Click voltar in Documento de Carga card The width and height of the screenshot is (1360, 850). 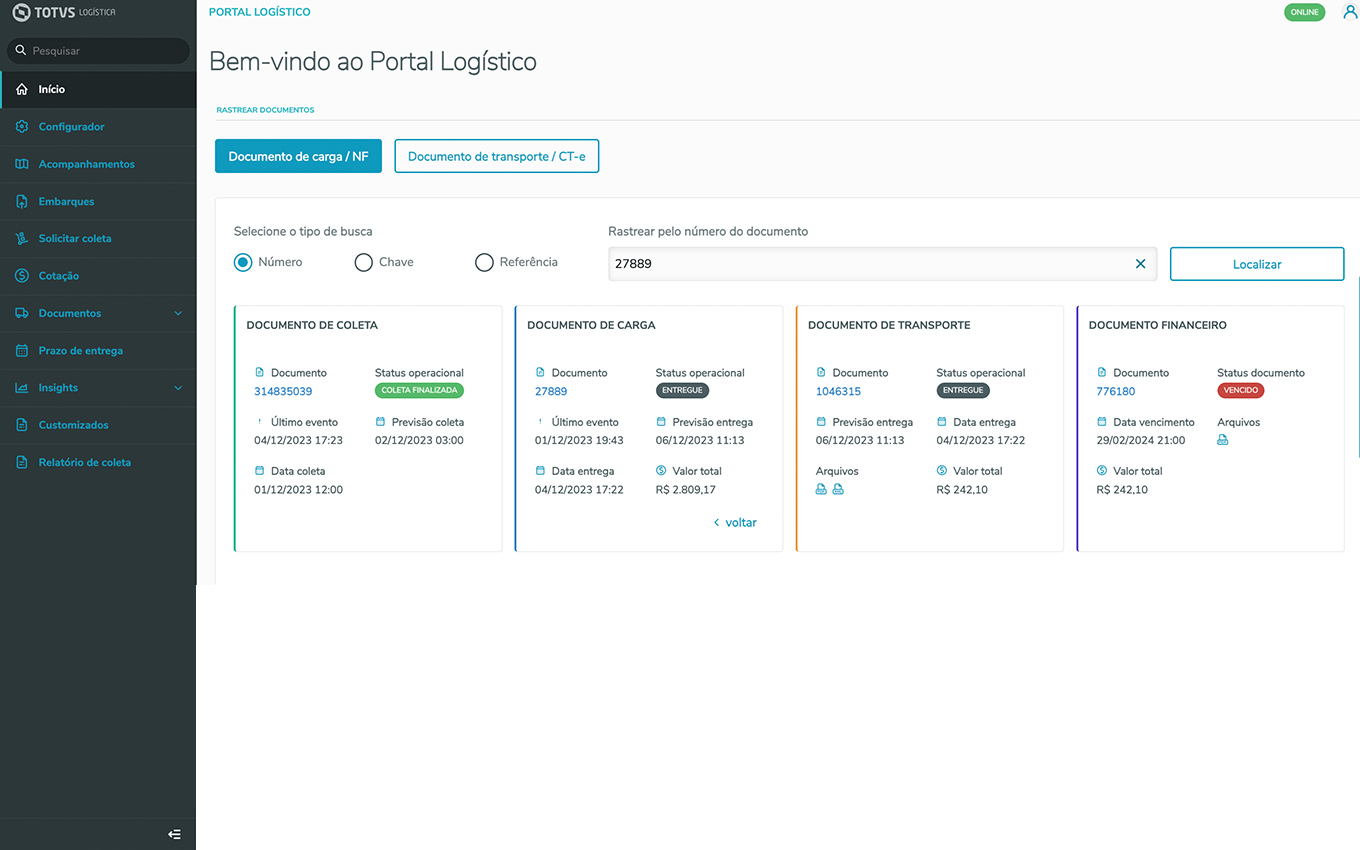[x=735, y=522]
